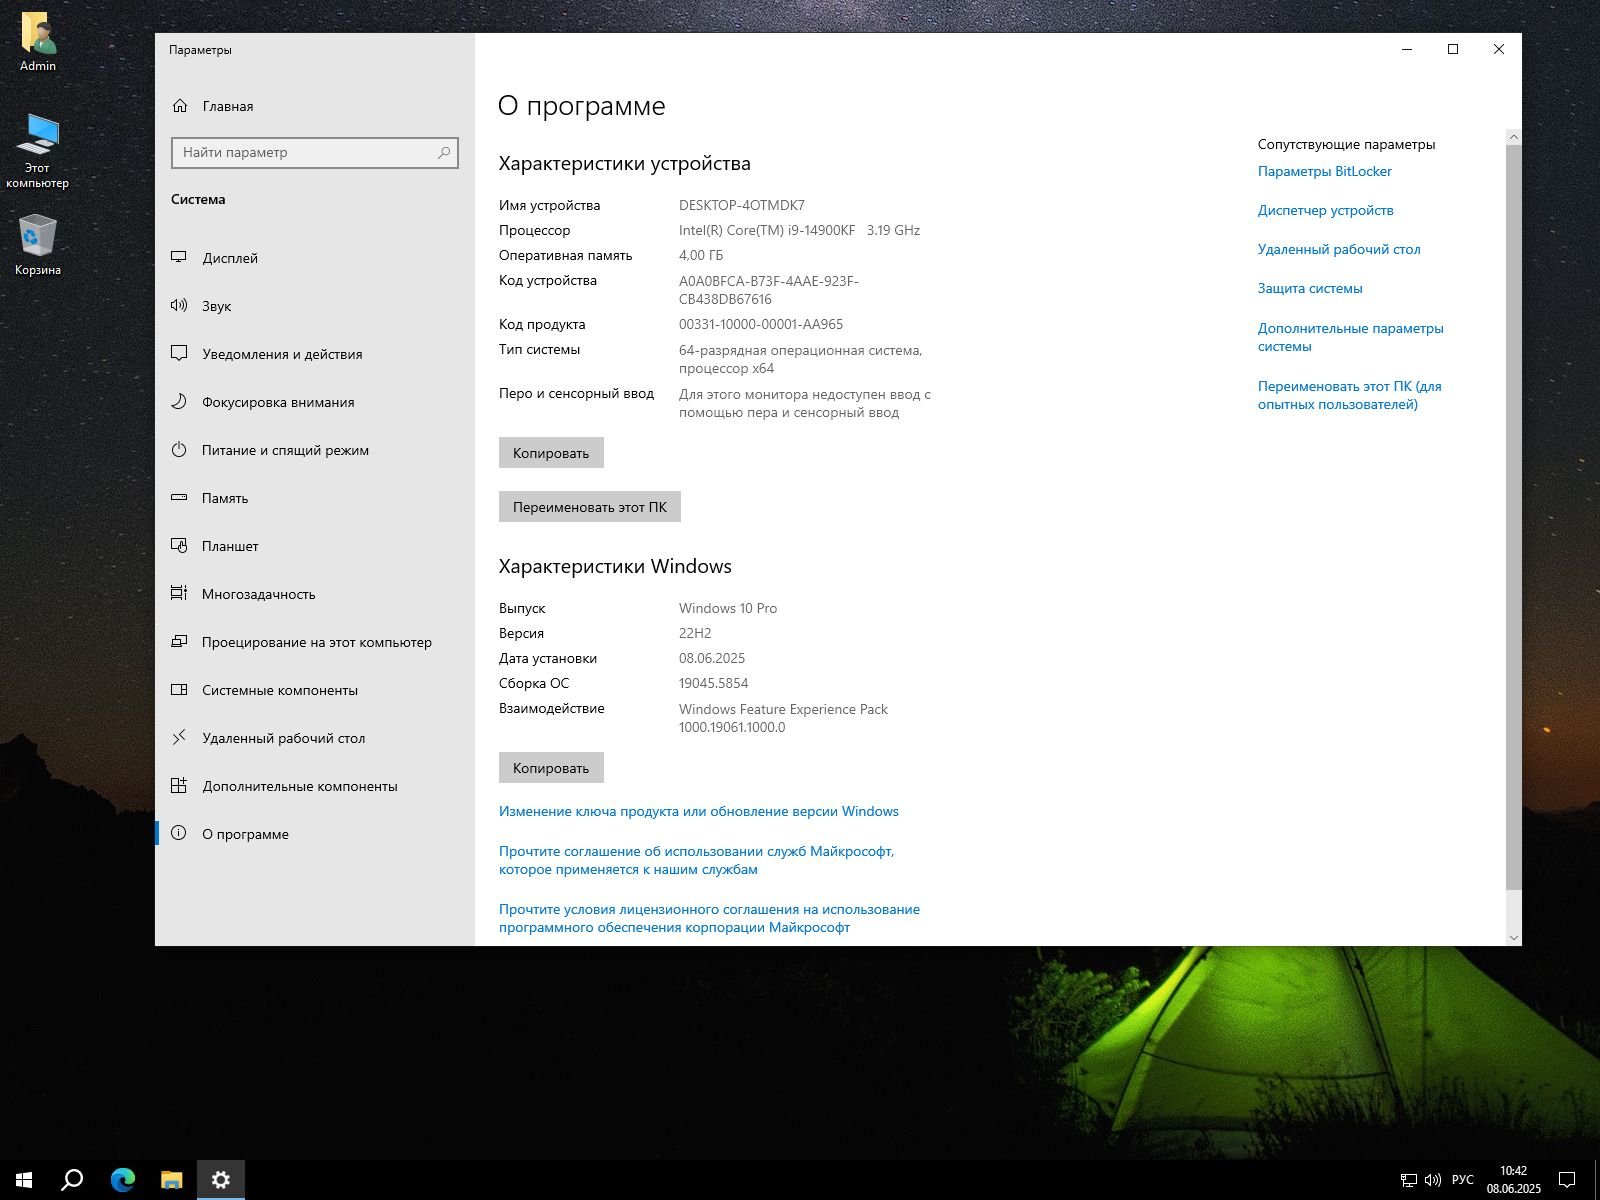
Task: Click the Уведомления и действия icon
Action: [x=179, y=354]
